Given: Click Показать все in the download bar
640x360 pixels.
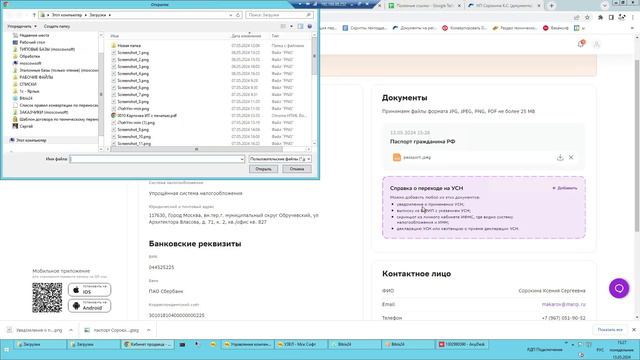Looking at the screenshot, I should (610, 330).
